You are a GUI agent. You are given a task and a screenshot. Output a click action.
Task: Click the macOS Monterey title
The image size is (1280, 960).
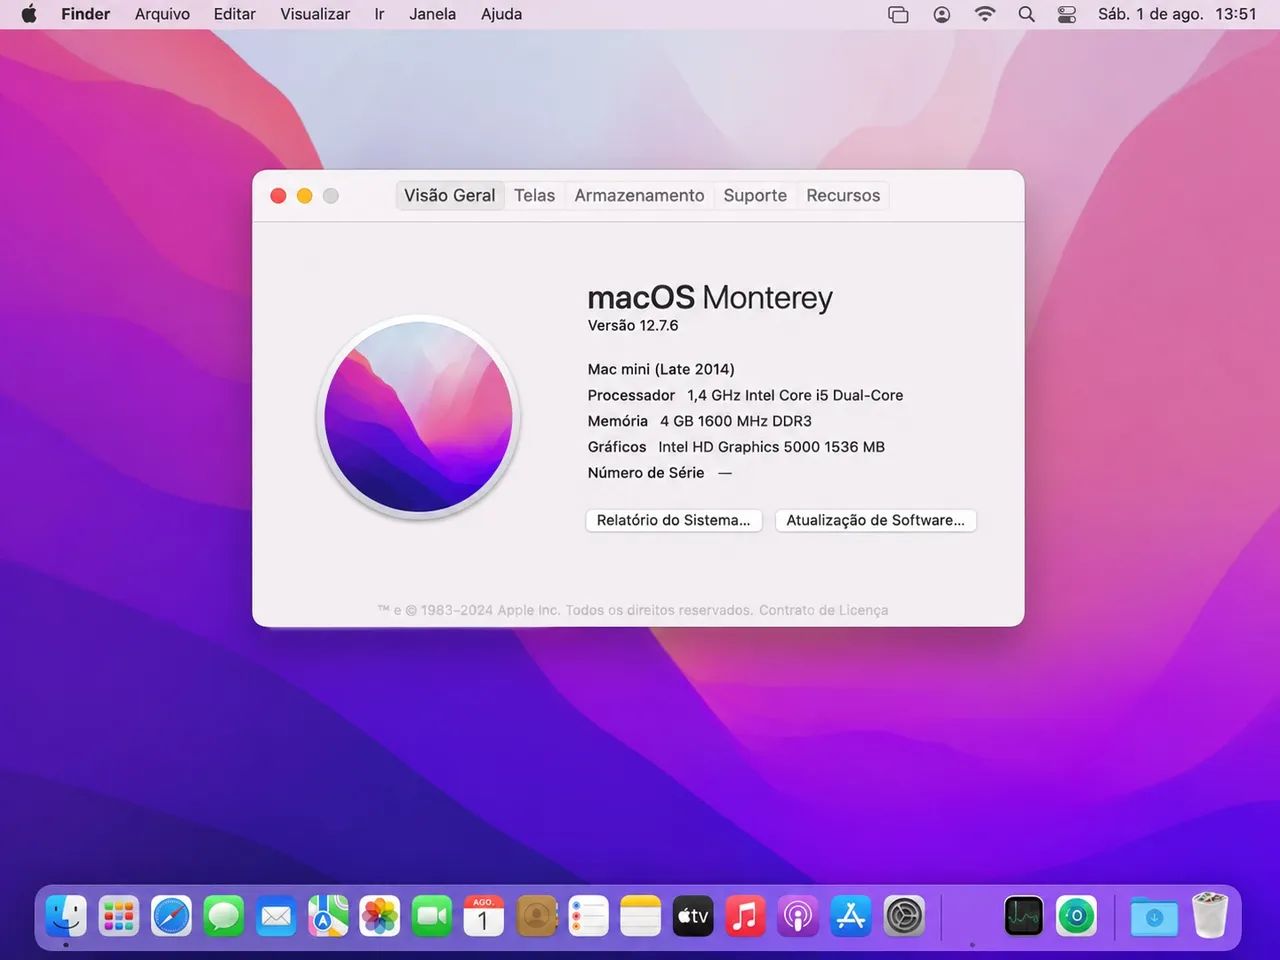[x=710, y=297]
